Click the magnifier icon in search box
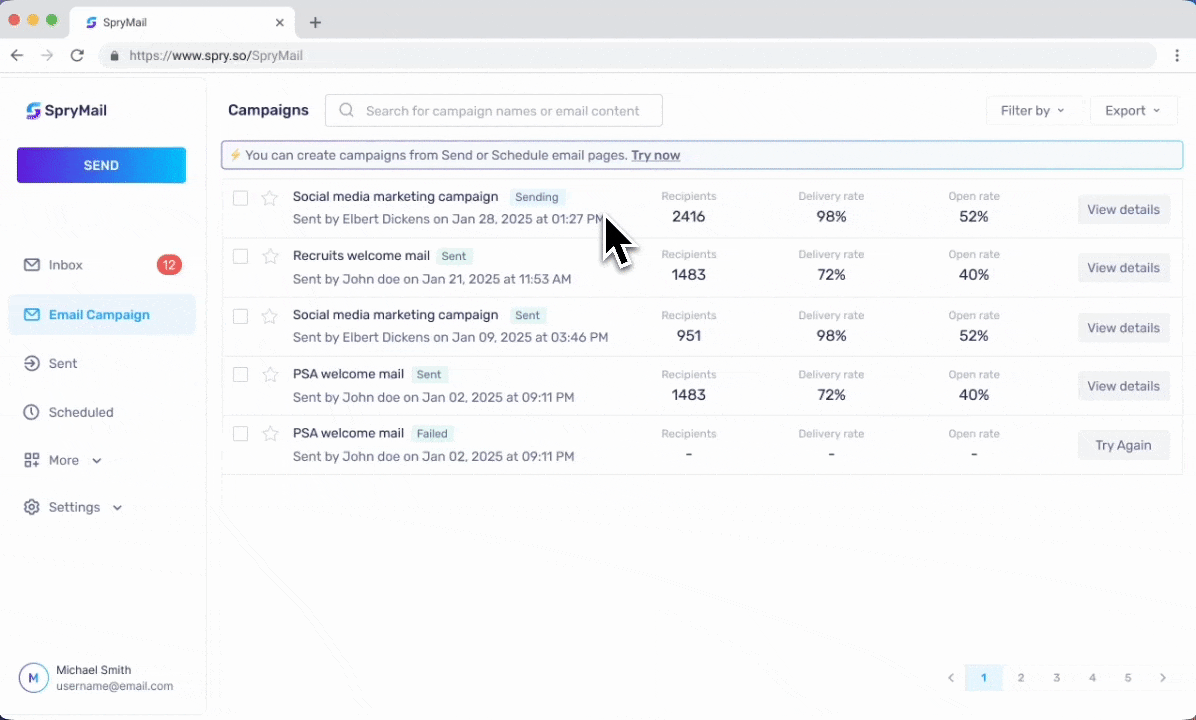This screenshot has width=1196, height=720. (x=346, y=111)
